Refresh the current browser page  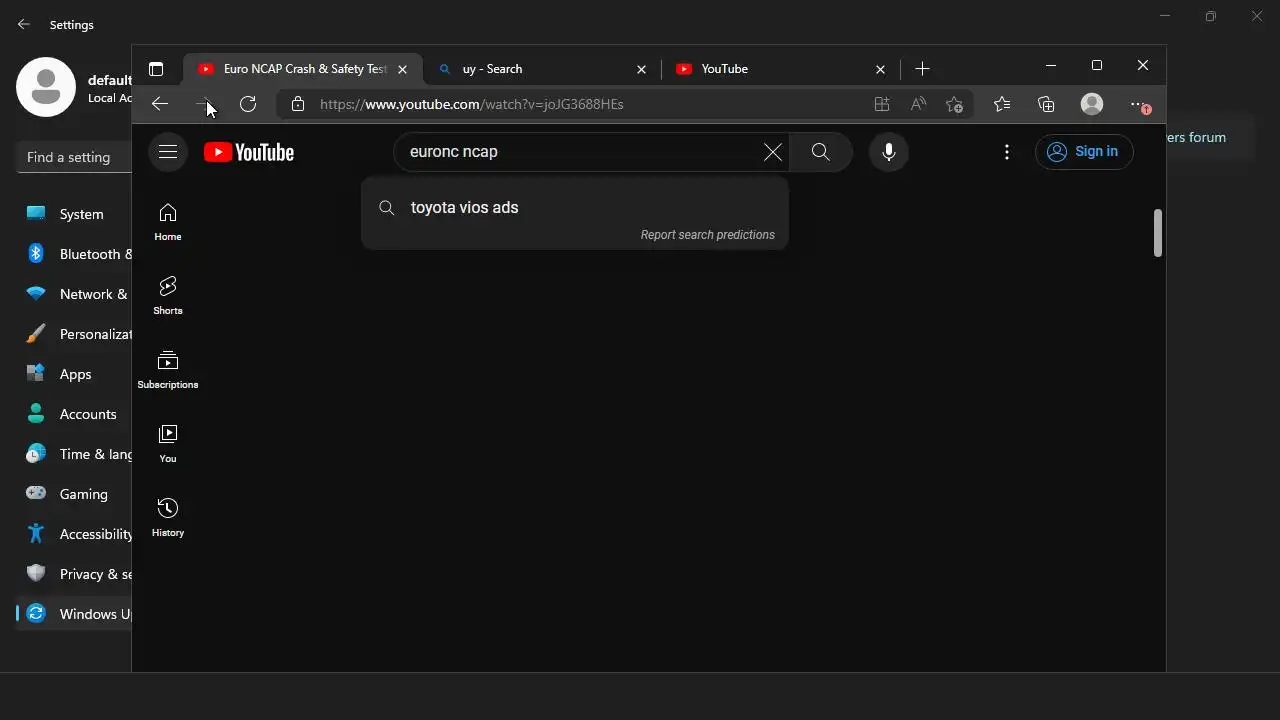(248, 104)
